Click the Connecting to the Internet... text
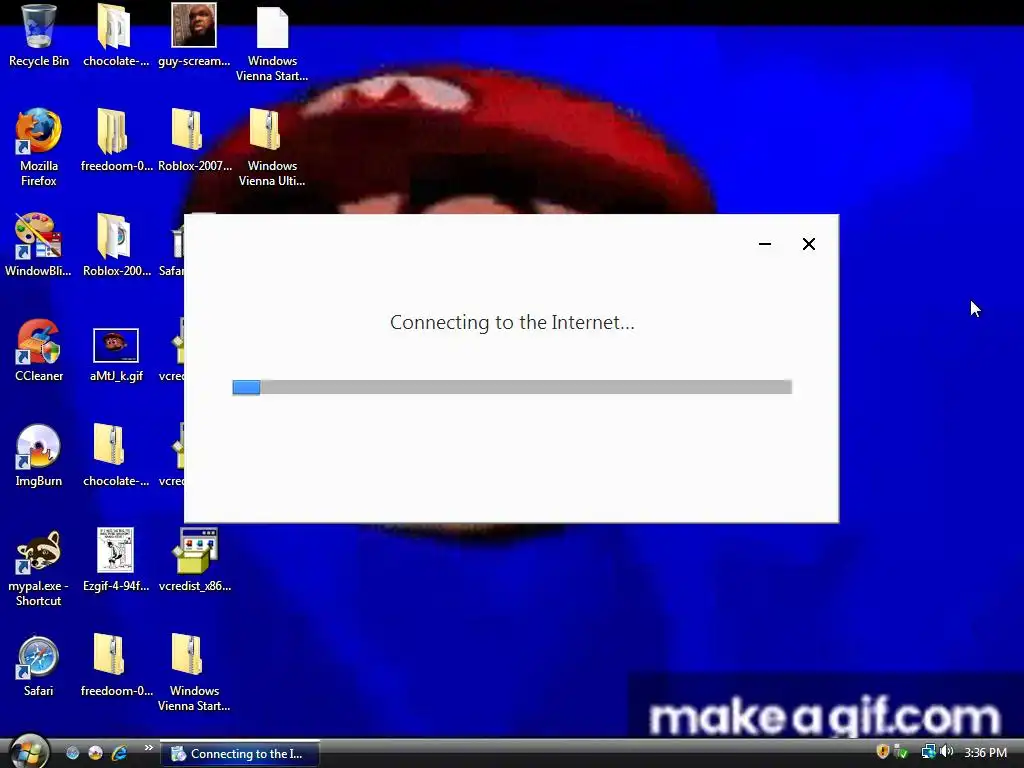The height and width of the screenshot is (768, 1024). click(x=512, y=323)
